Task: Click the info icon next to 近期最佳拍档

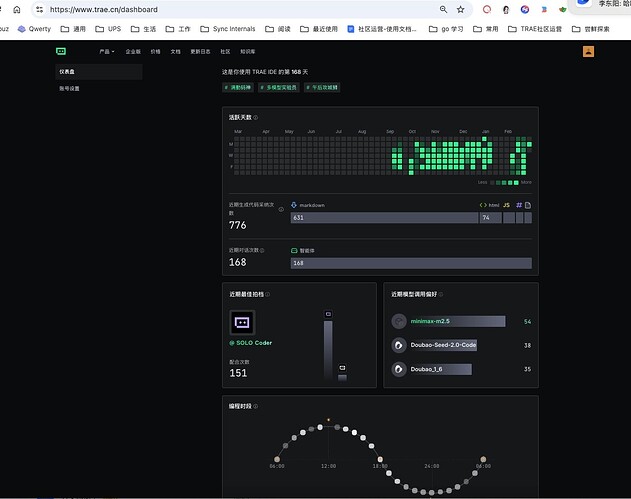Action: tap(268, 294)
